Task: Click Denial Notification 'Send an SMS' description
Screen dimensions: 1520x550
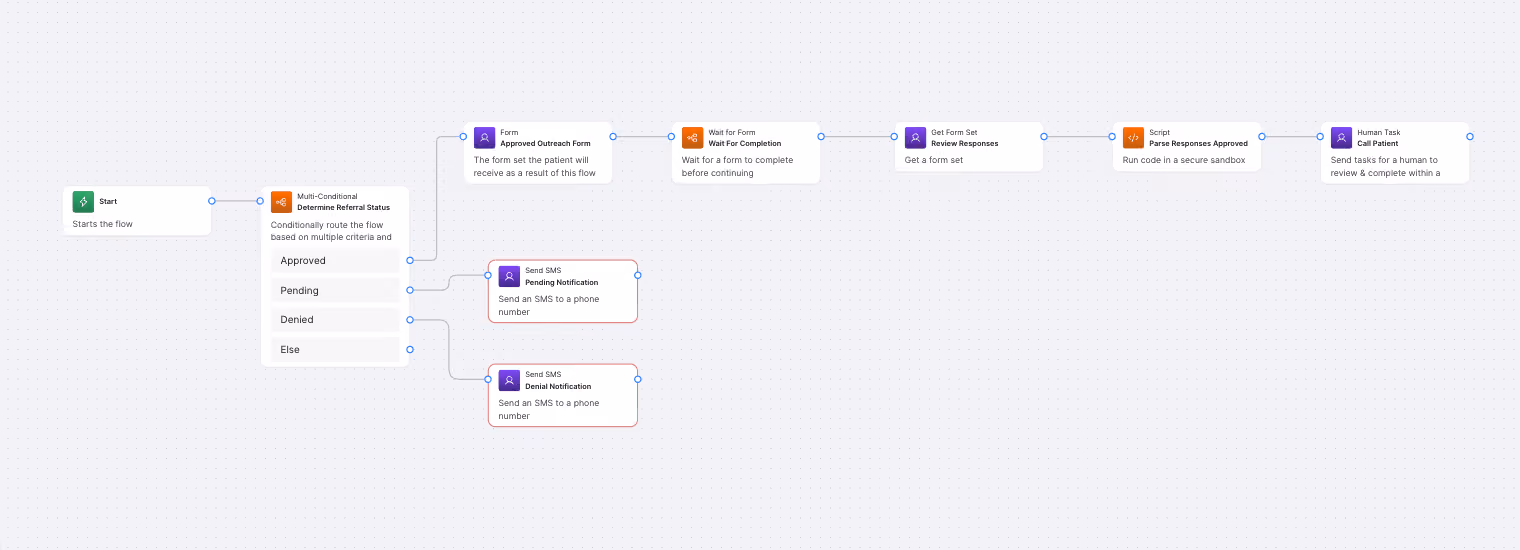Action: [x=549, y=409]
